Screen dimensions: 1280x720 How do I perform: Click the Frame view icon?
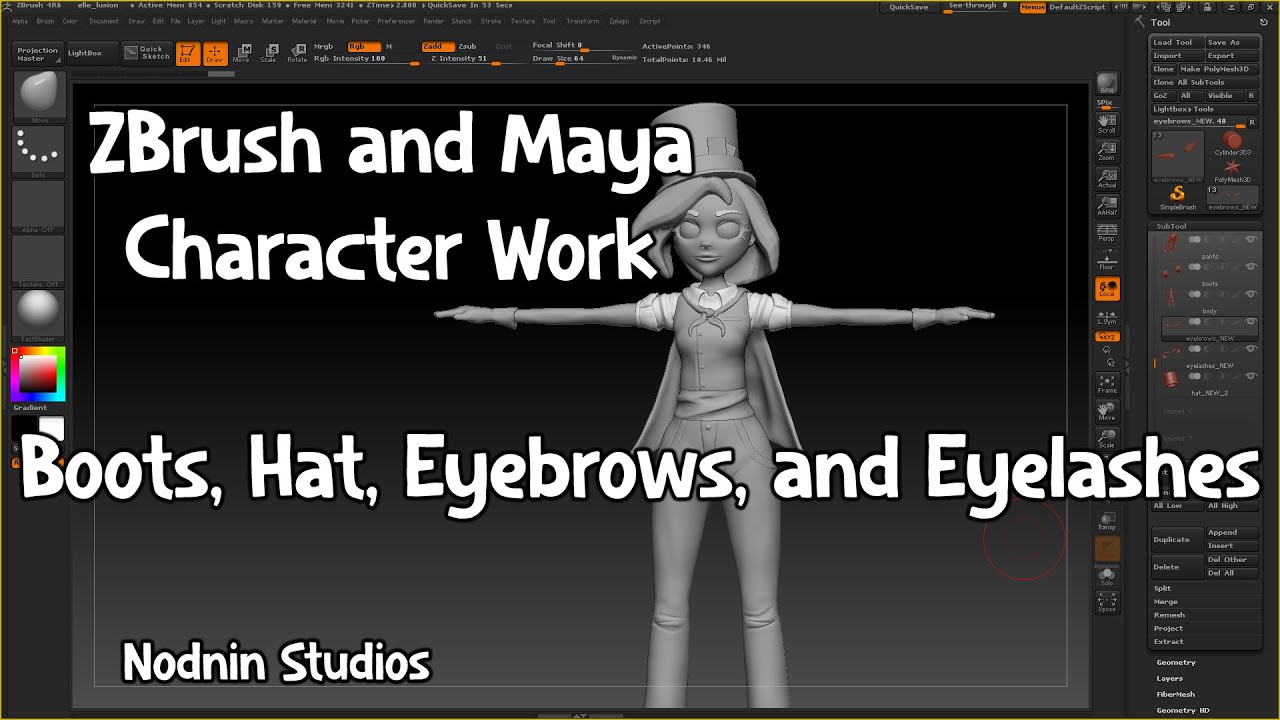pos(1107,384)
